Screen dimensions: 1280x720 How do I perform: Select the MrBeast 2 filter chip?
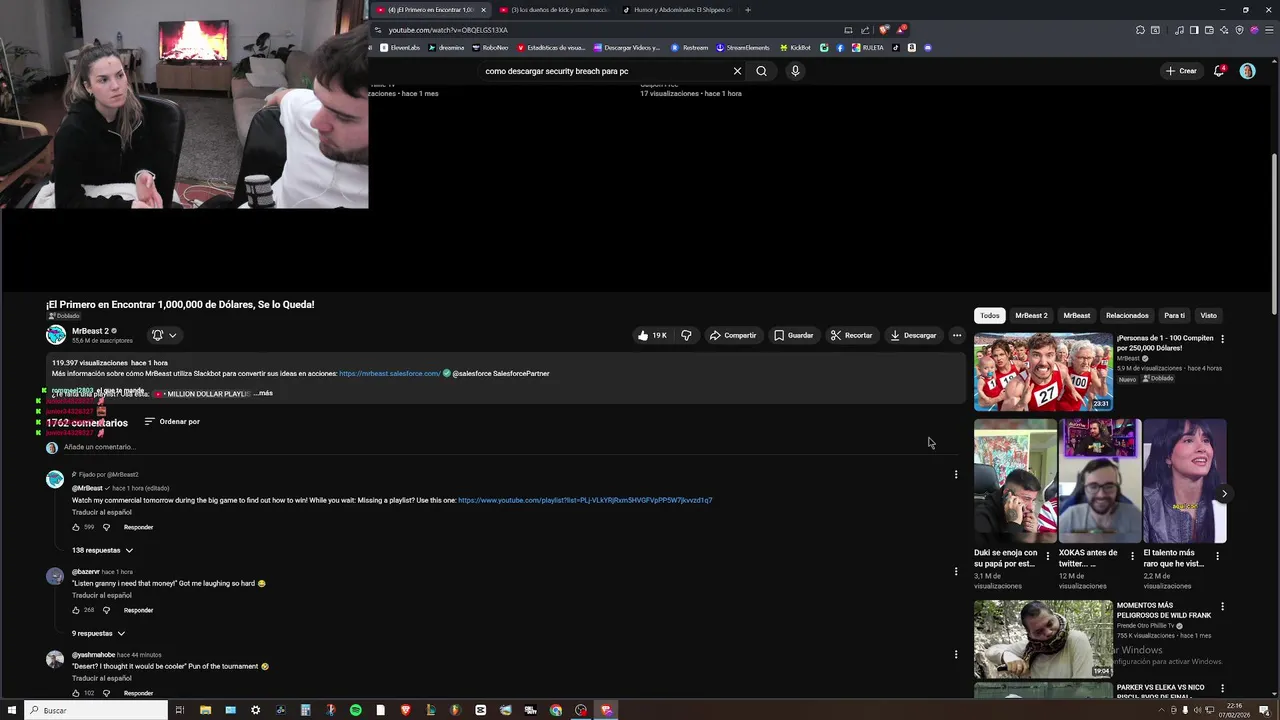pyautogui.click(x=1031, y=316)
